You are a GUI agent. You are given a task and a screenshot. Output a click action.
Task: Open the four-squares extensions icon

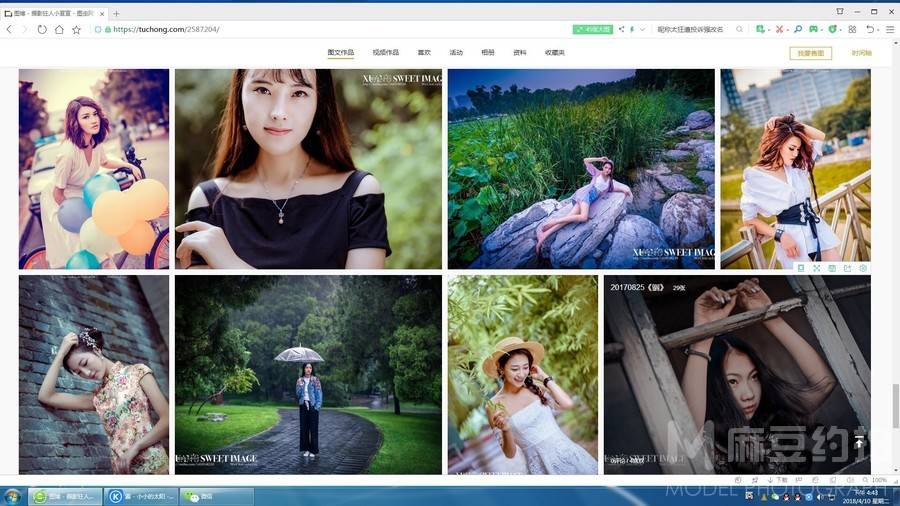point(852,29)
